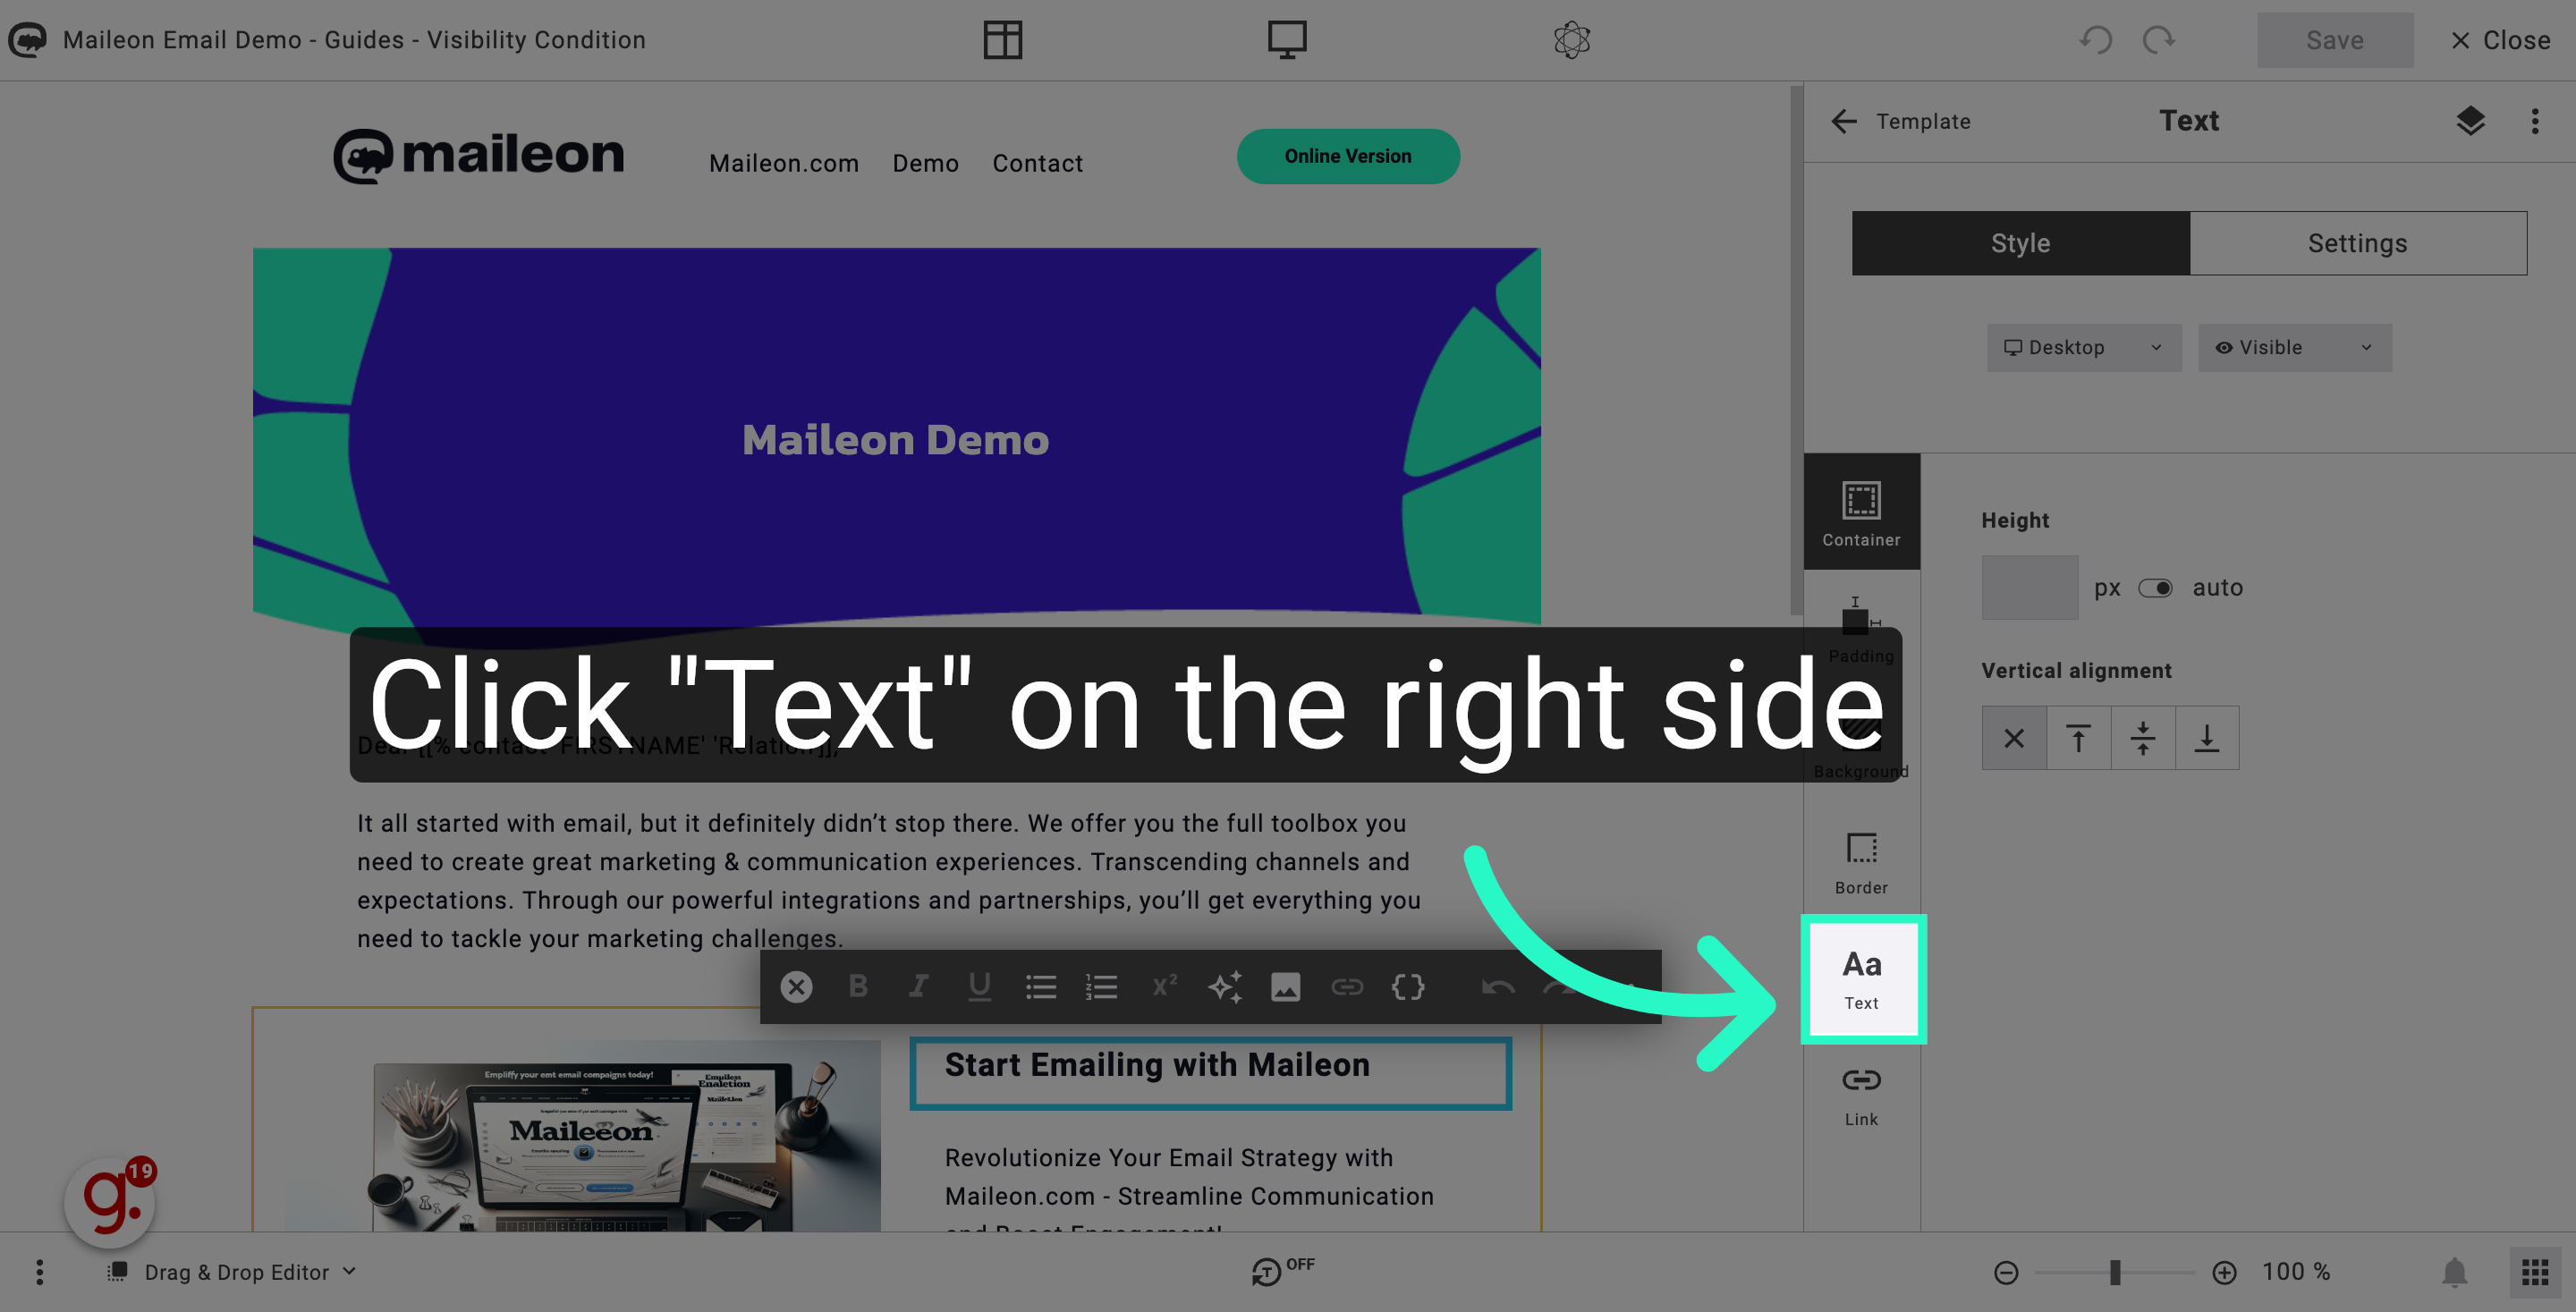Clear vertical alignment with X option

(2014, 738)
